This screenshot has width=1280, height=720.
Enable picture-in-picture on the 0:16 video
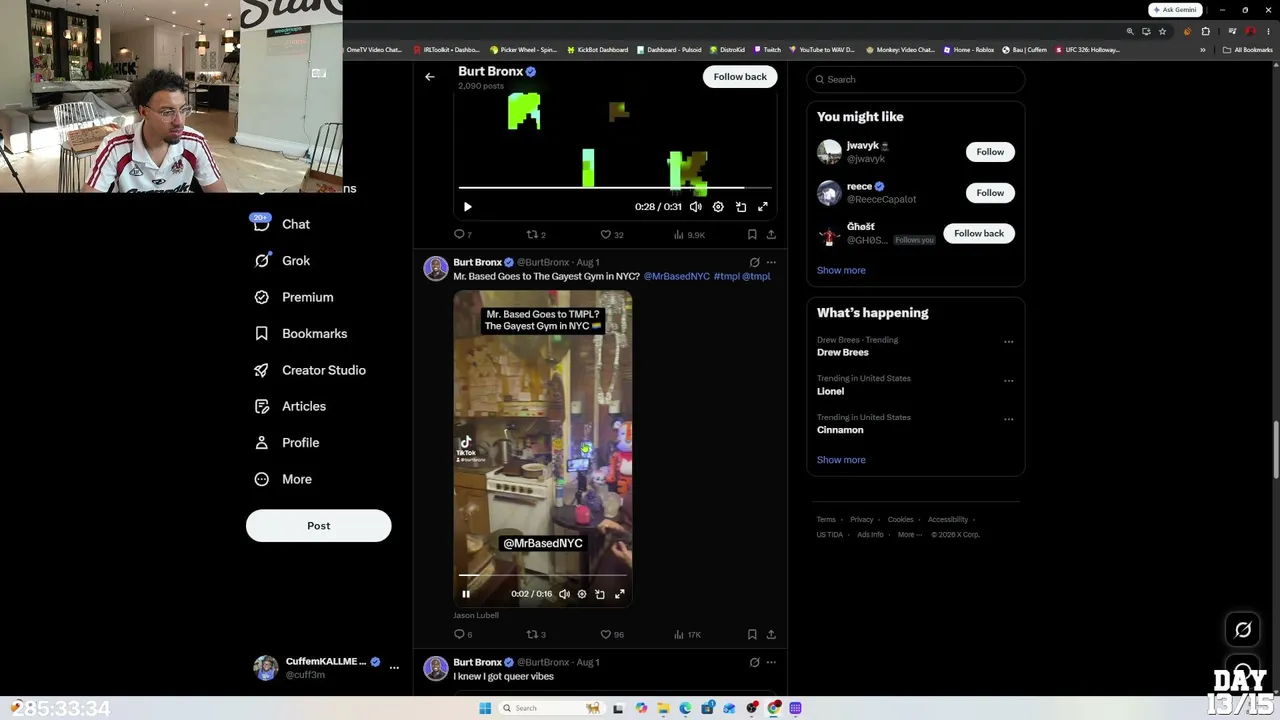[x=600, y=594]
